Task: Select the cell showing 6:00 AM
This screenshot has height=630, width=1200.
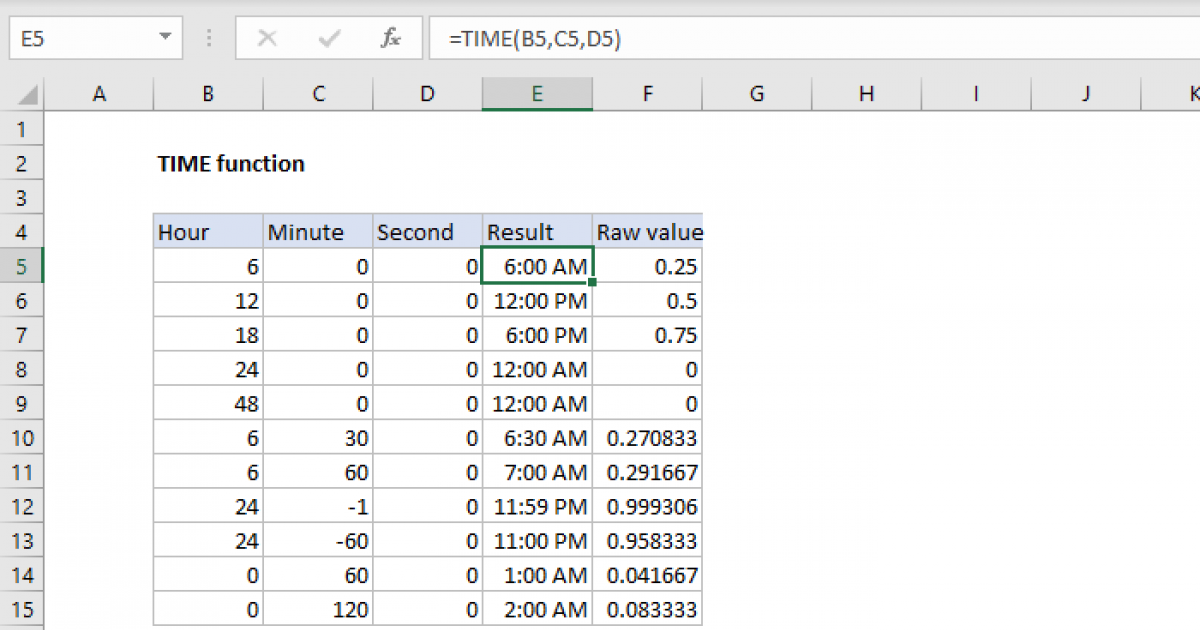Action: 537,266
